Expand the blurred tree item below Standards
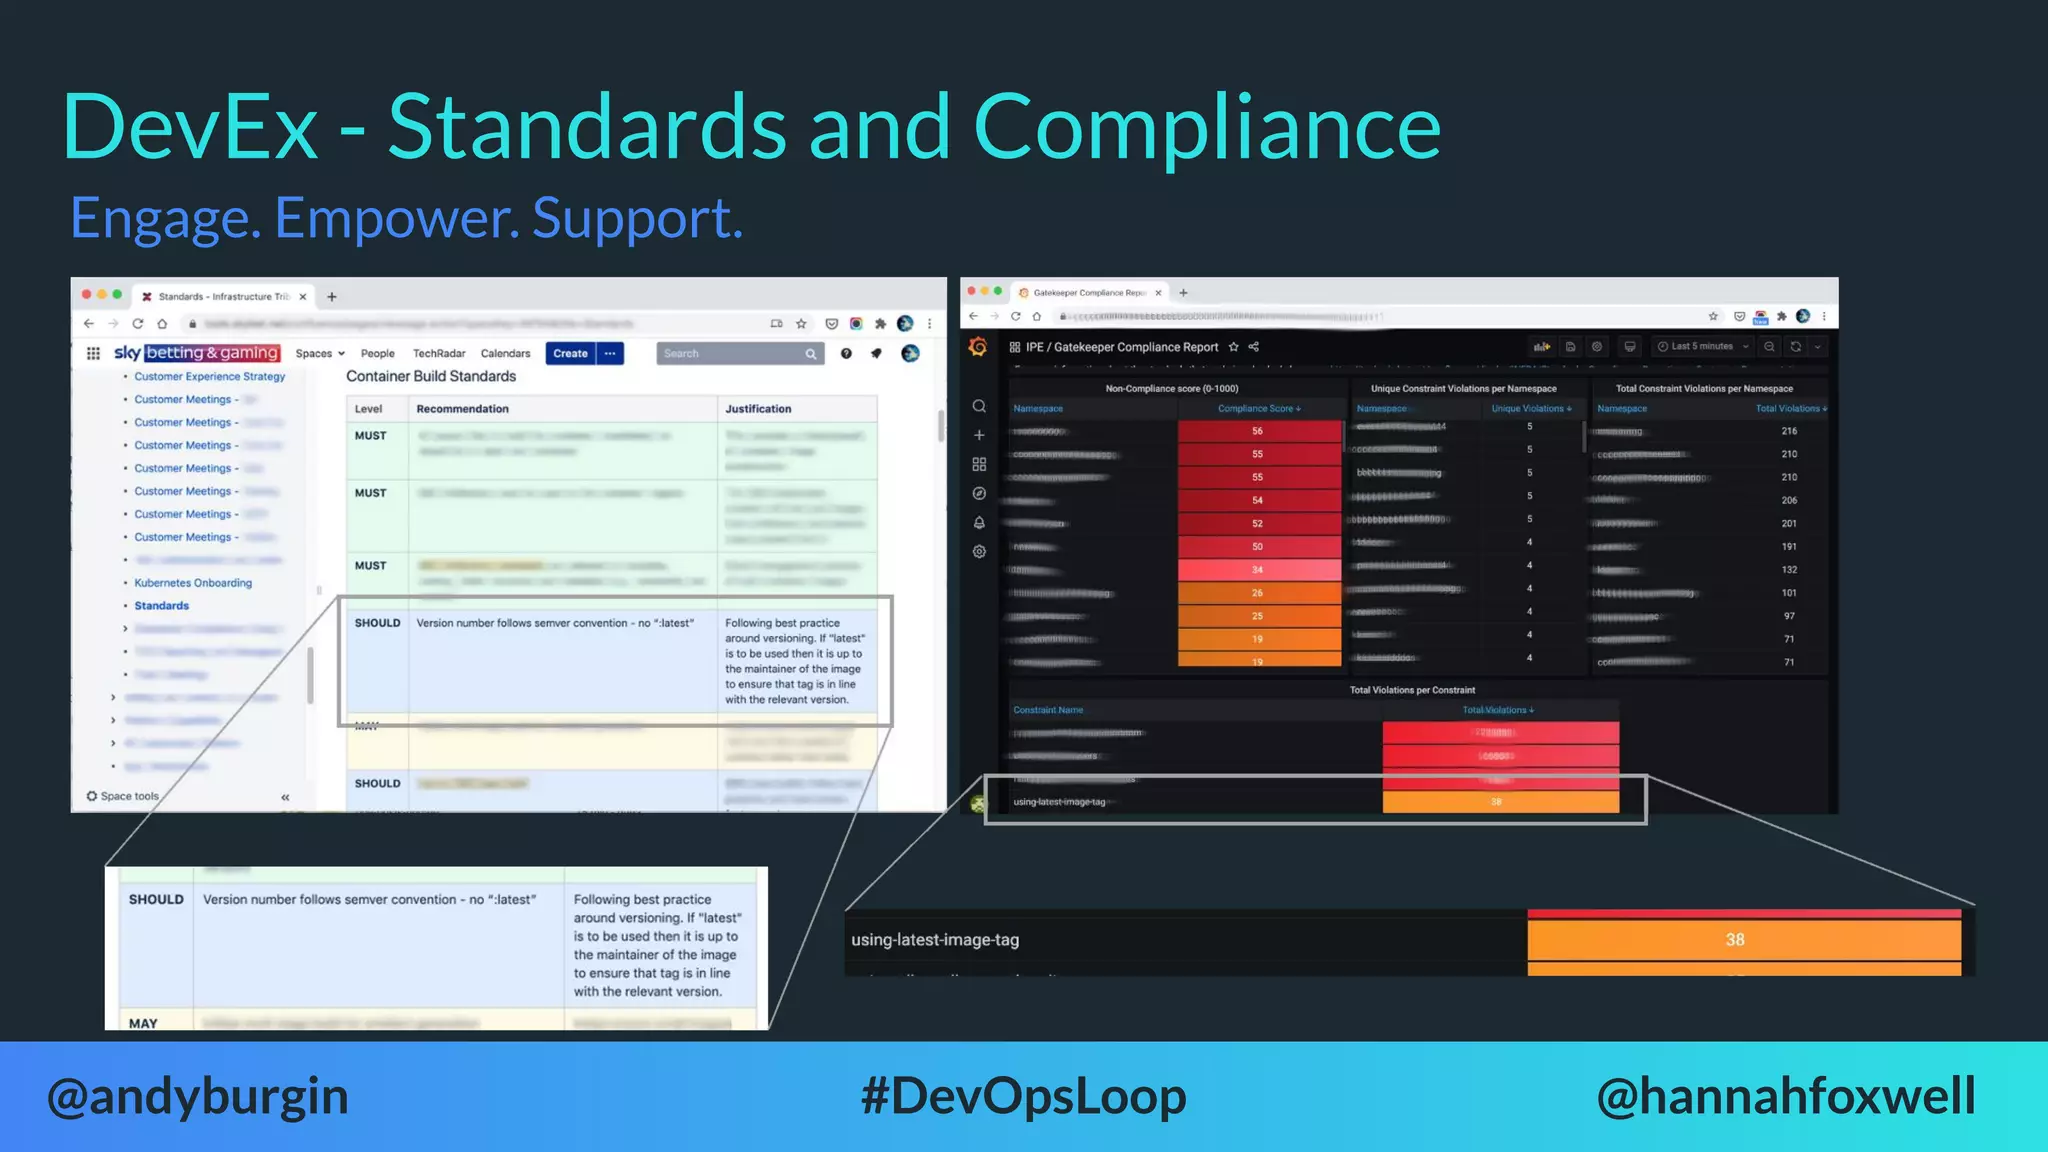 (125, 629)
